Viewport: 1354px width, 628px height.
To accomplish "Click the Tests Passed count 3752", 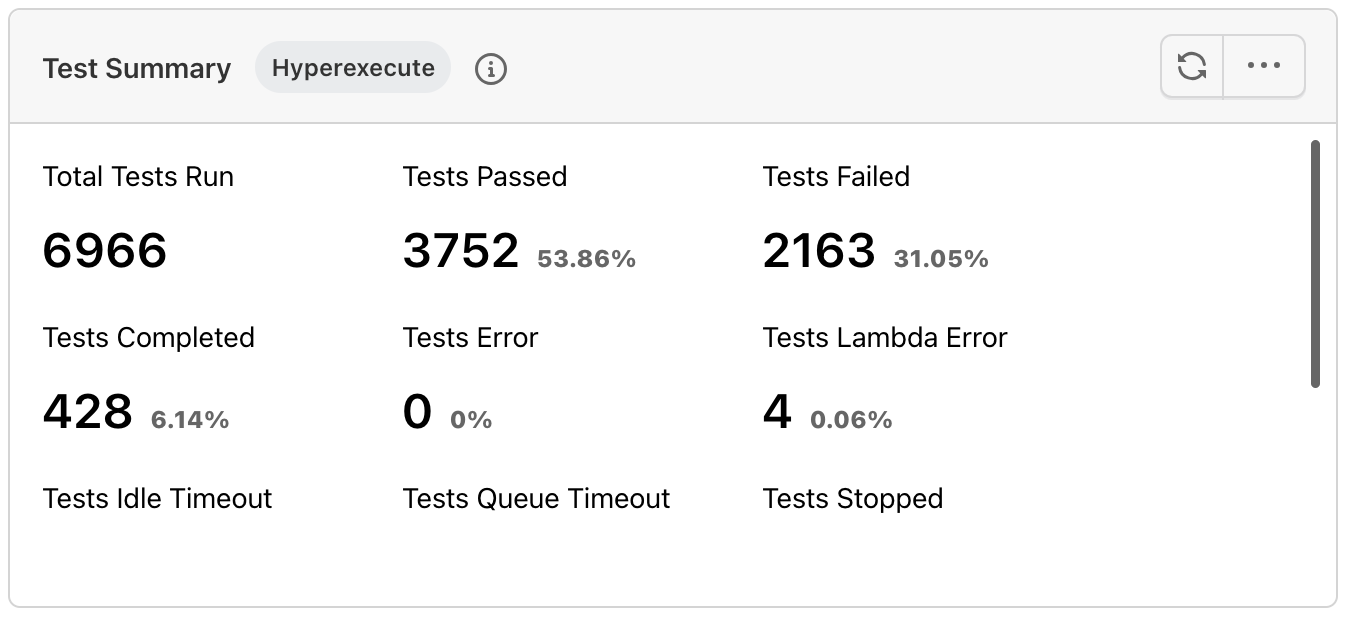I will coord(461,250).
